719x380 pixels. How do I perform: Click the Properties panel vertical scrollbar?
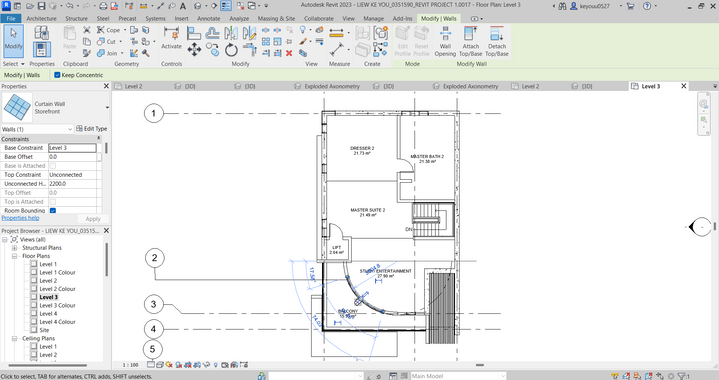pyautogui.click(x=106, y=148)
